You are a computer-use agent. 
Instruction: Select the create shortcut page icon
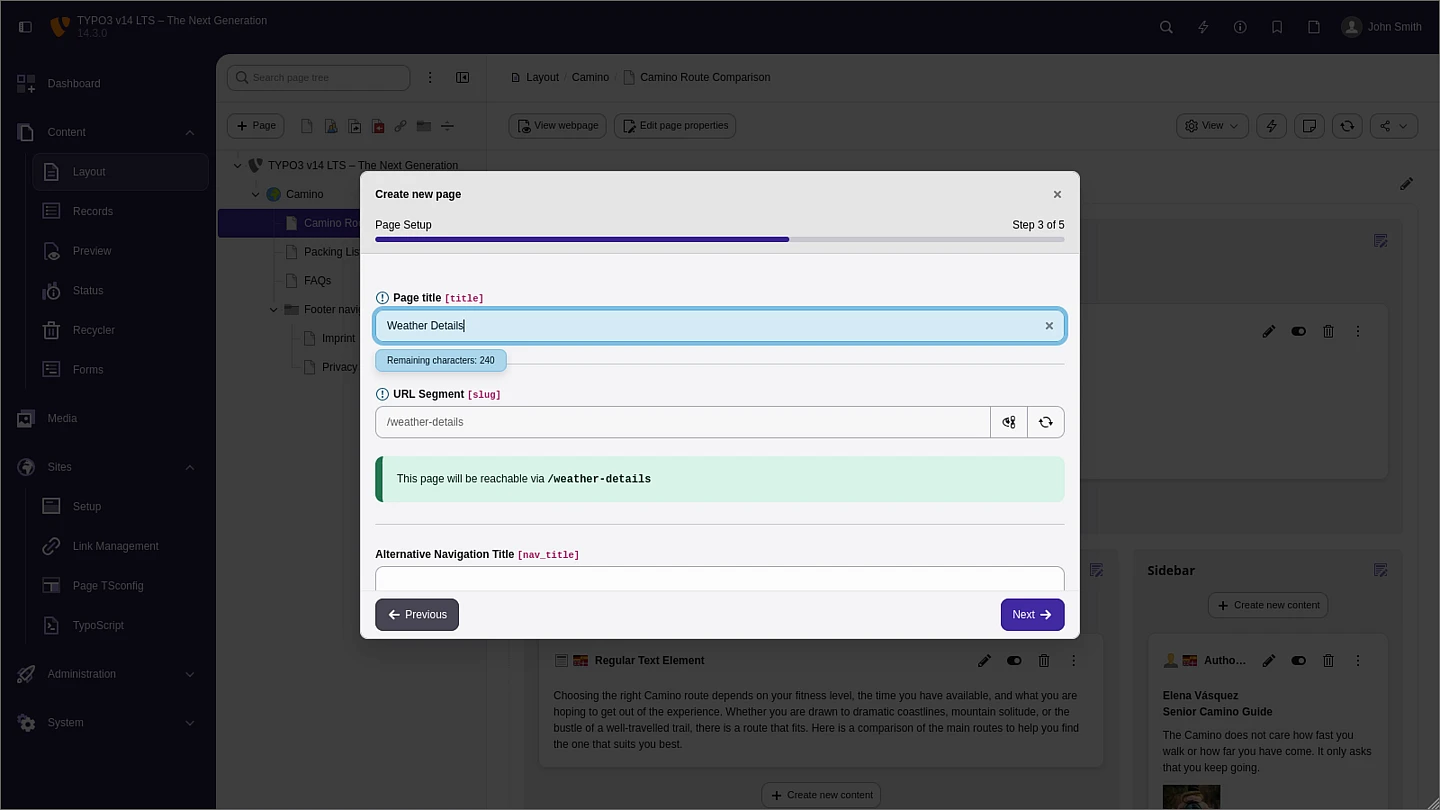coord(354,126)
